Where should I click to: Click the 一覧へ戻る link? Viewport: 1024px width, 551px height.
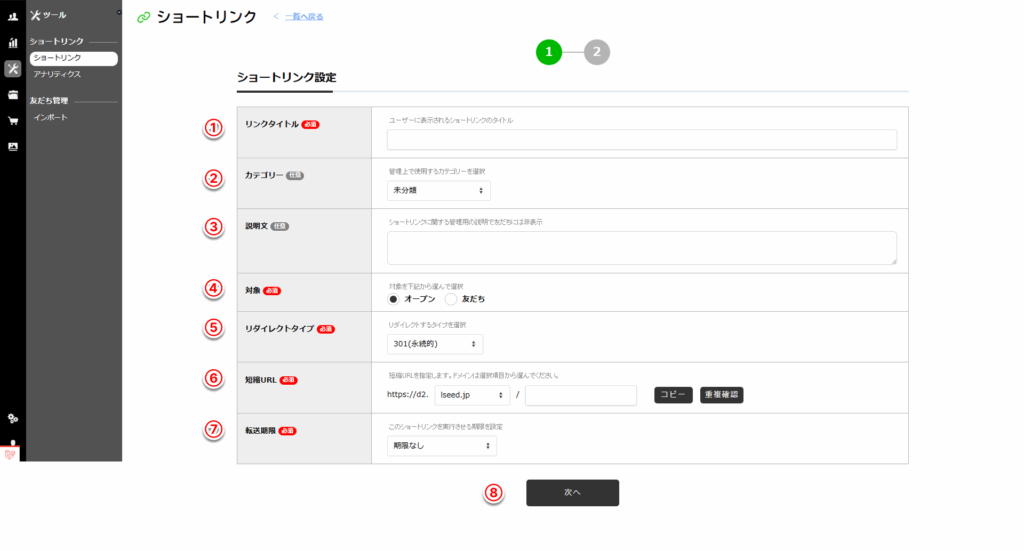pyautogui.click(x=303, y=17)
